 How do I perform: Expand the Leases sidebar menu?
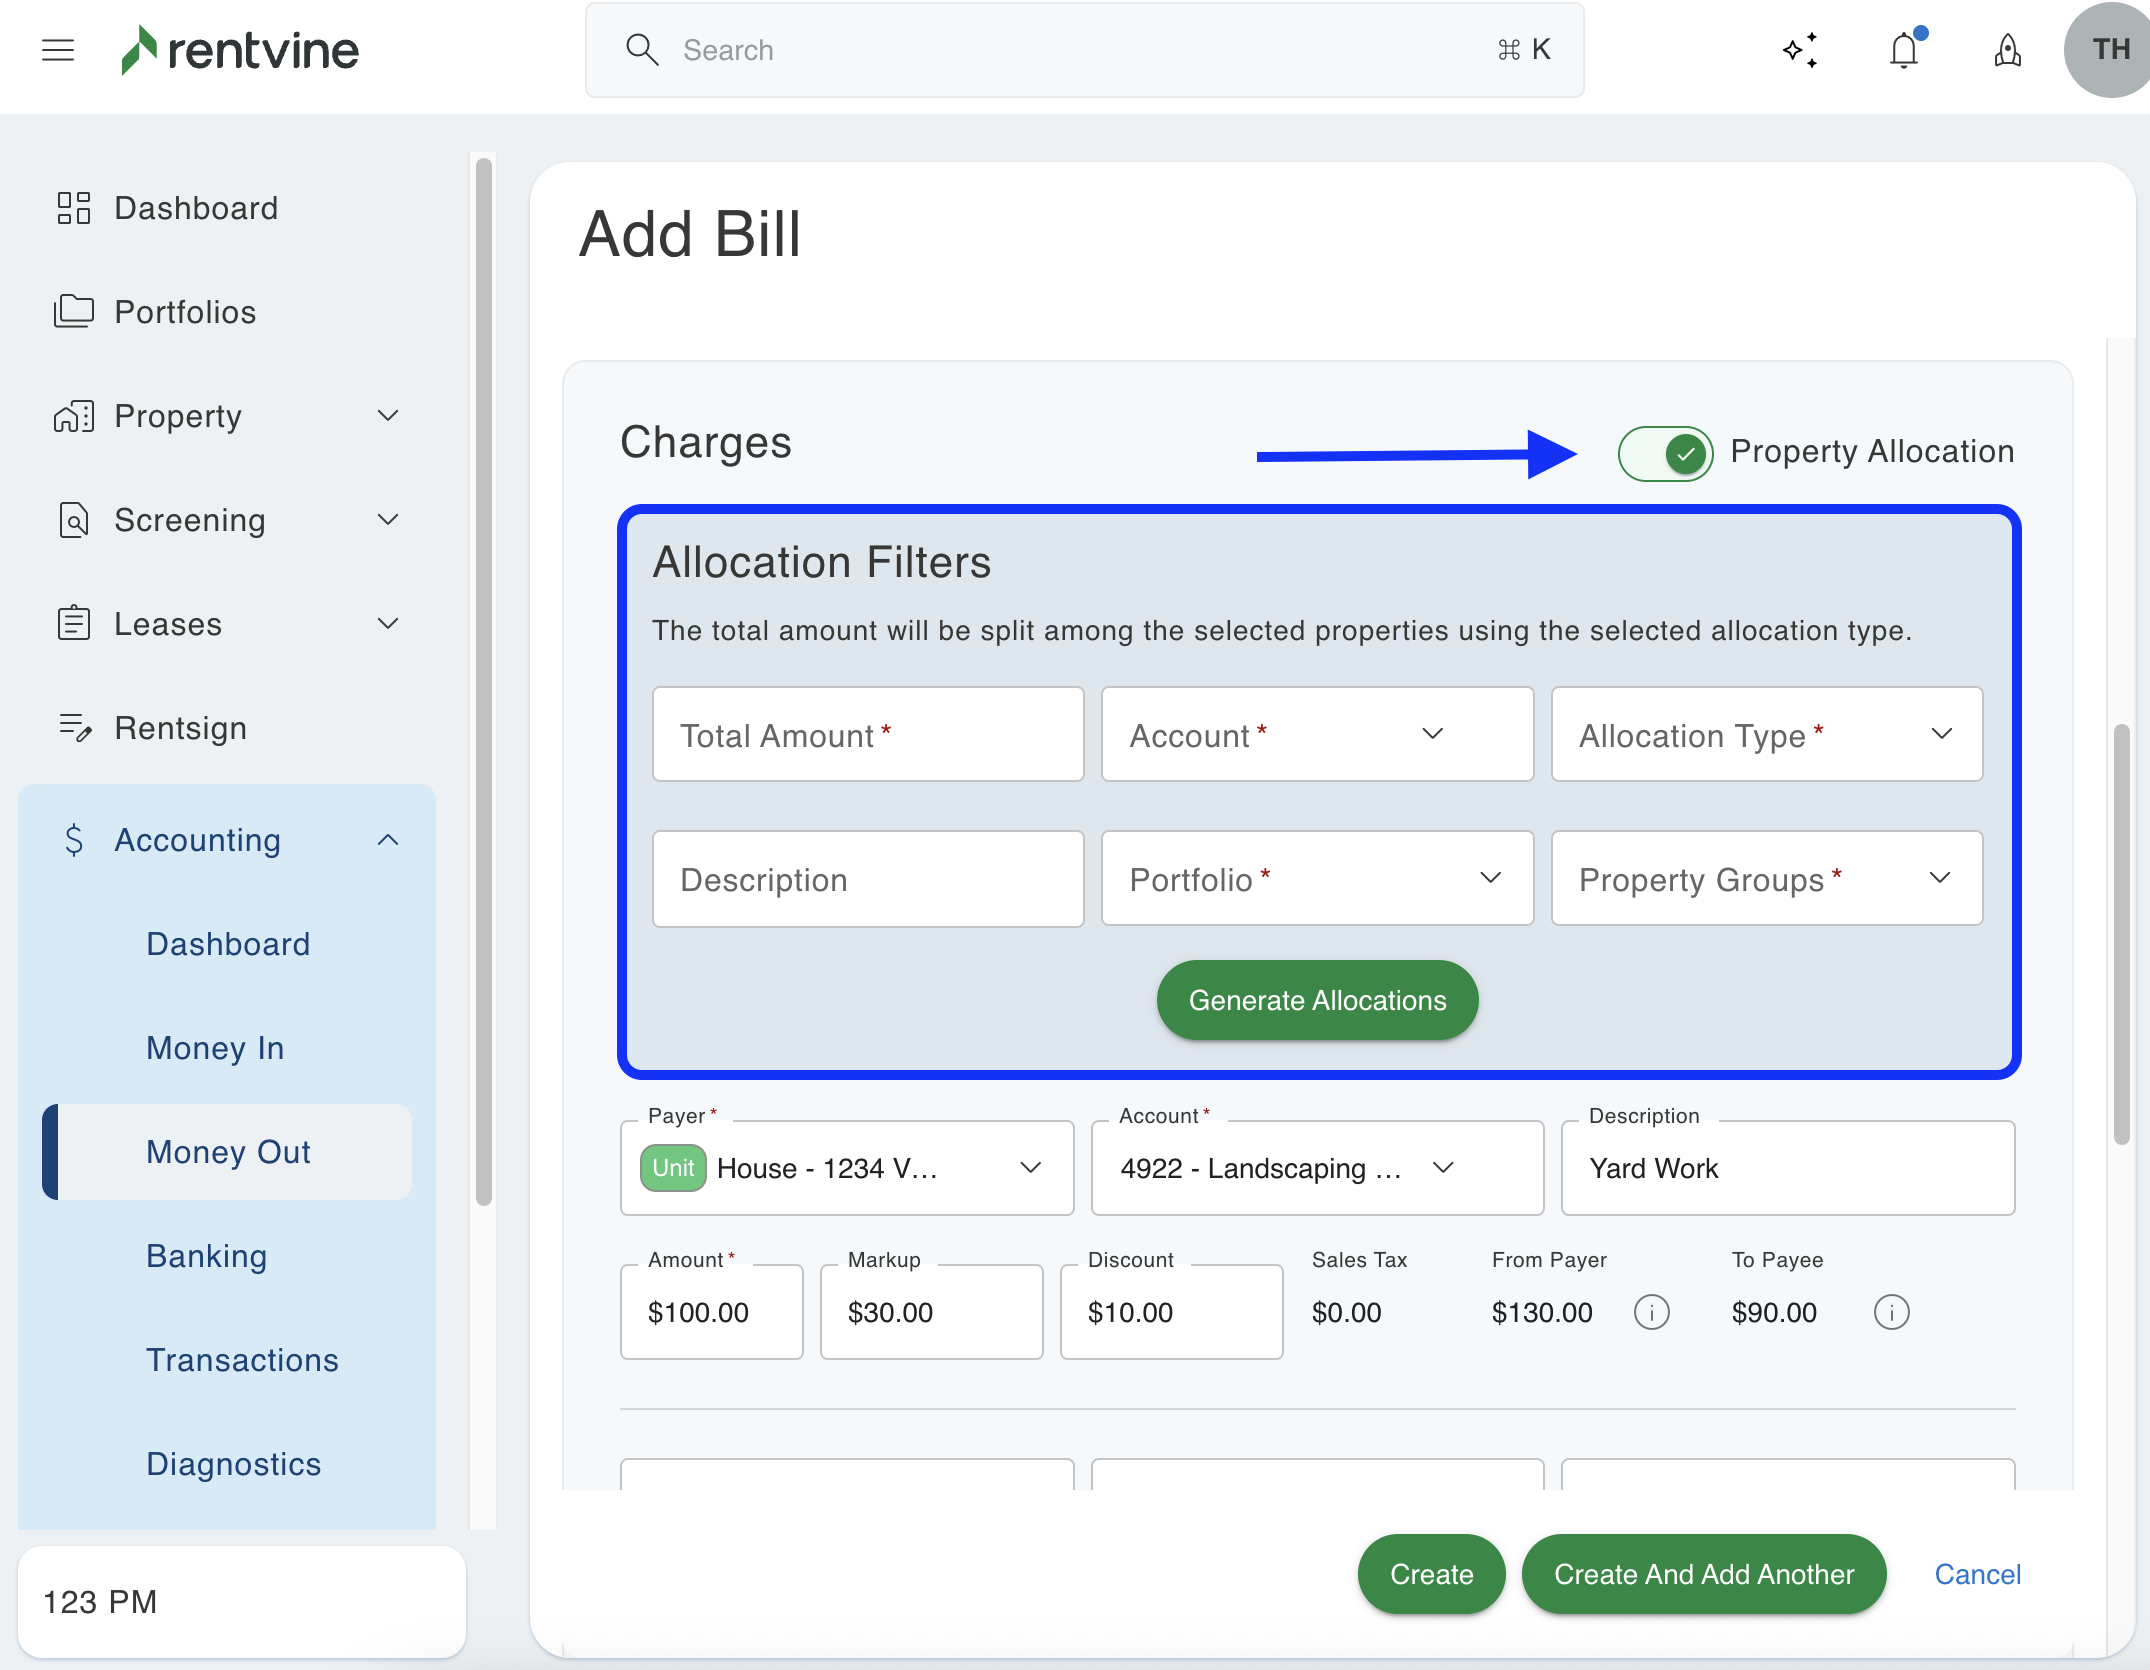click(388, 624)
